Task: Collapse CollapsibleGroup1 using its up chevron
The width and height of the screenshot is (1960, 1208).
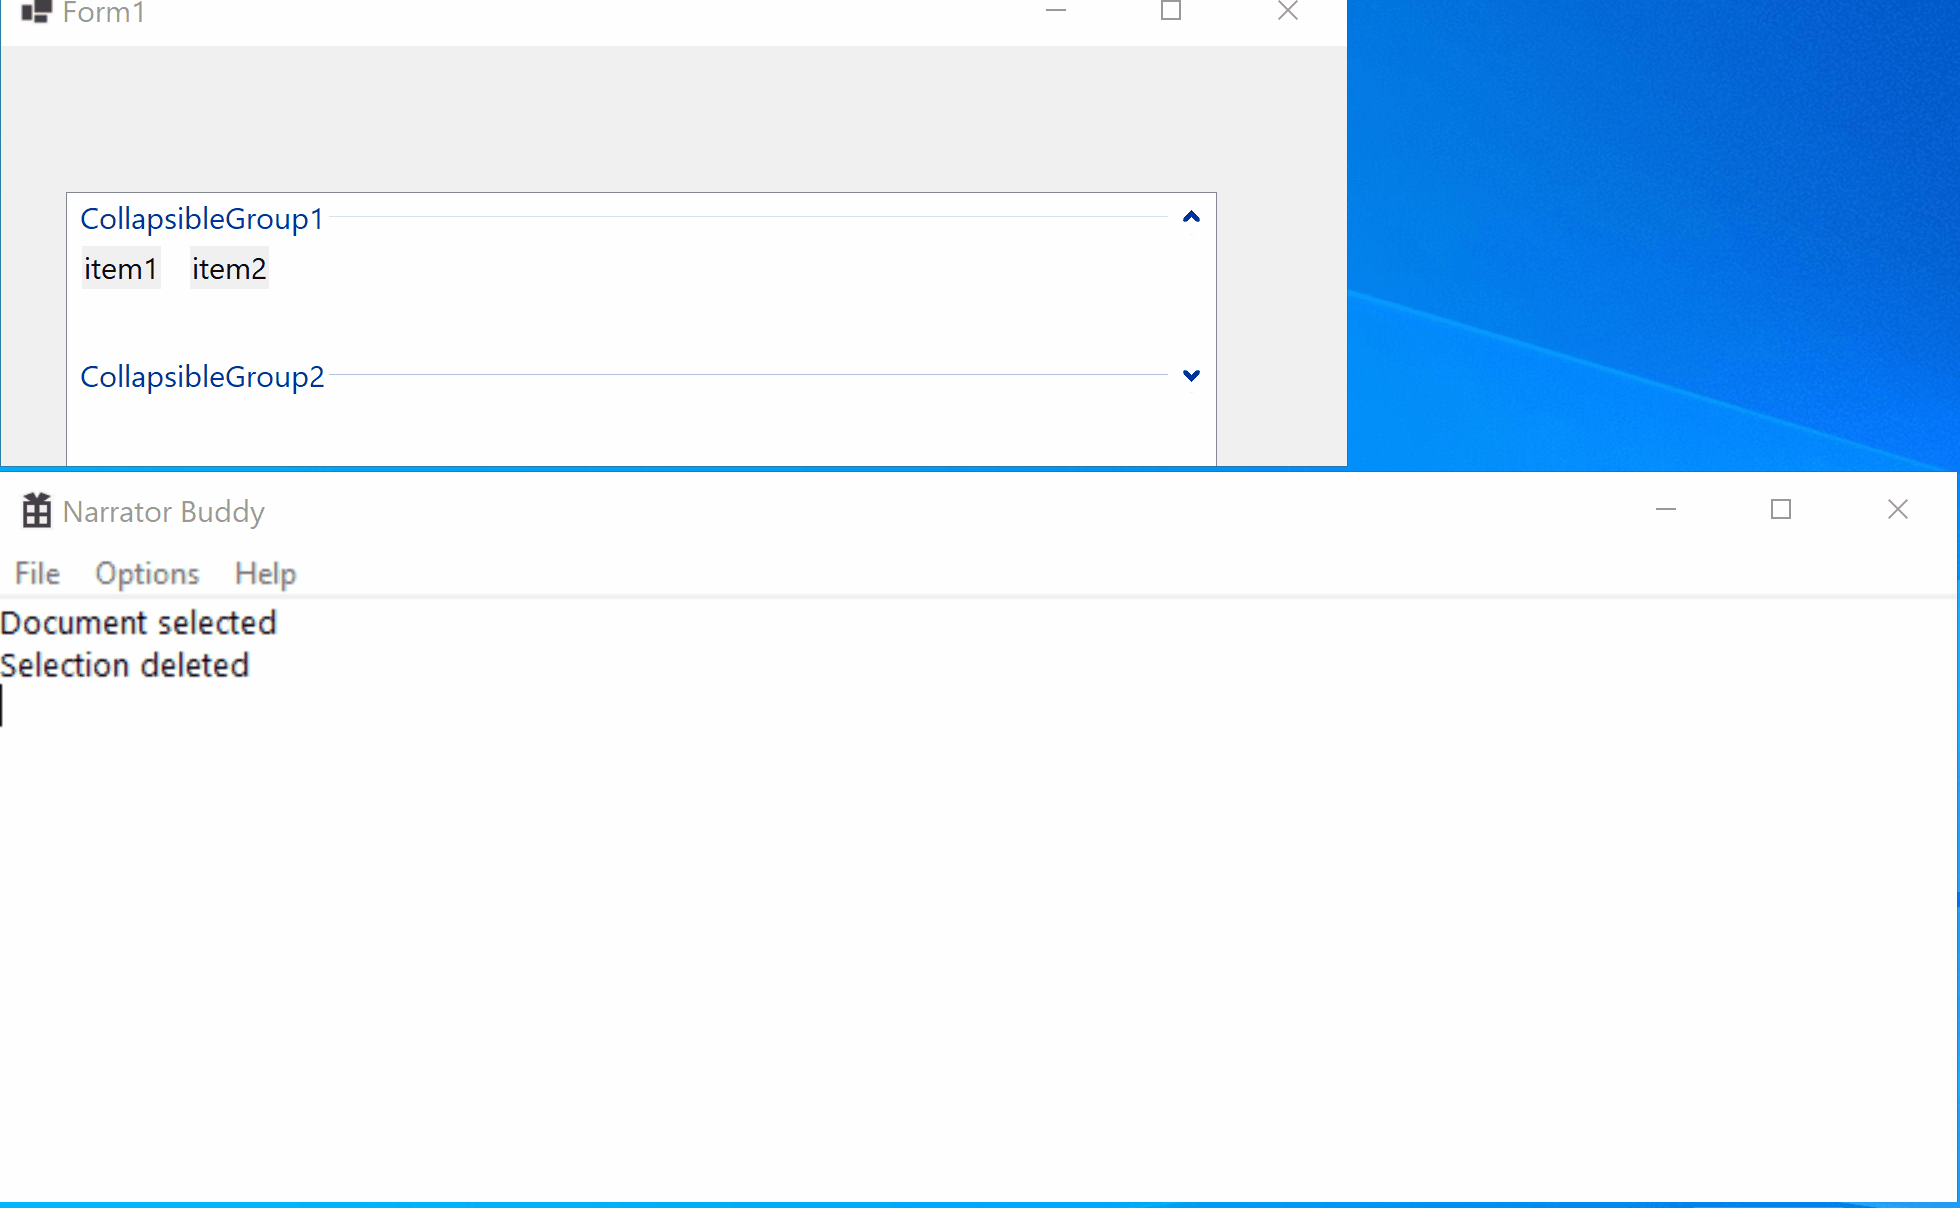Action: click(x=1190, y=216)
